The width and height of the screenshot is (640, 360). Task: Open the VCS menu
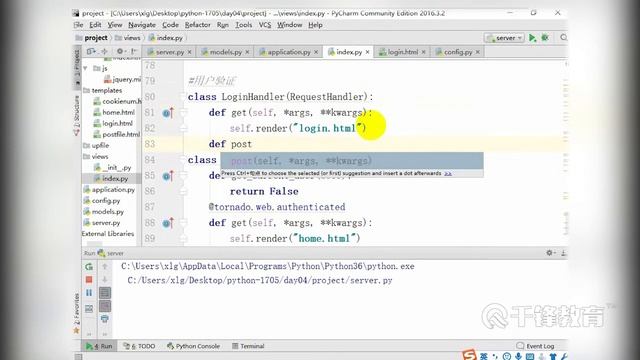[x=265, y=25]
